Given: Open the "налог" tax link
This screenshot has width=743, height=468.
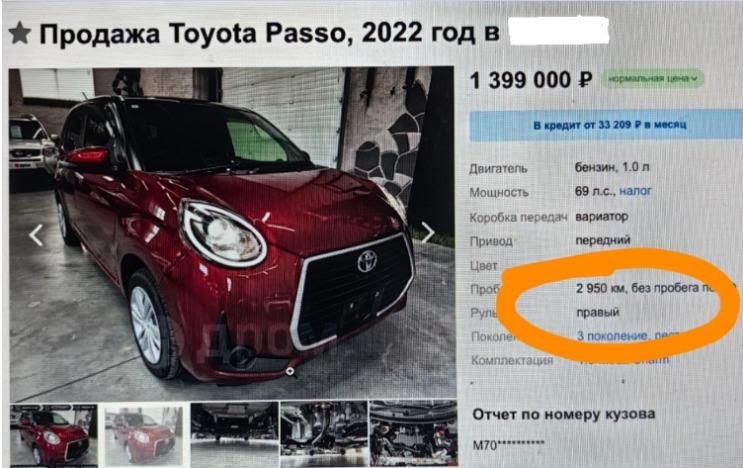Looking at the screenshot, I should pos(635,191).
